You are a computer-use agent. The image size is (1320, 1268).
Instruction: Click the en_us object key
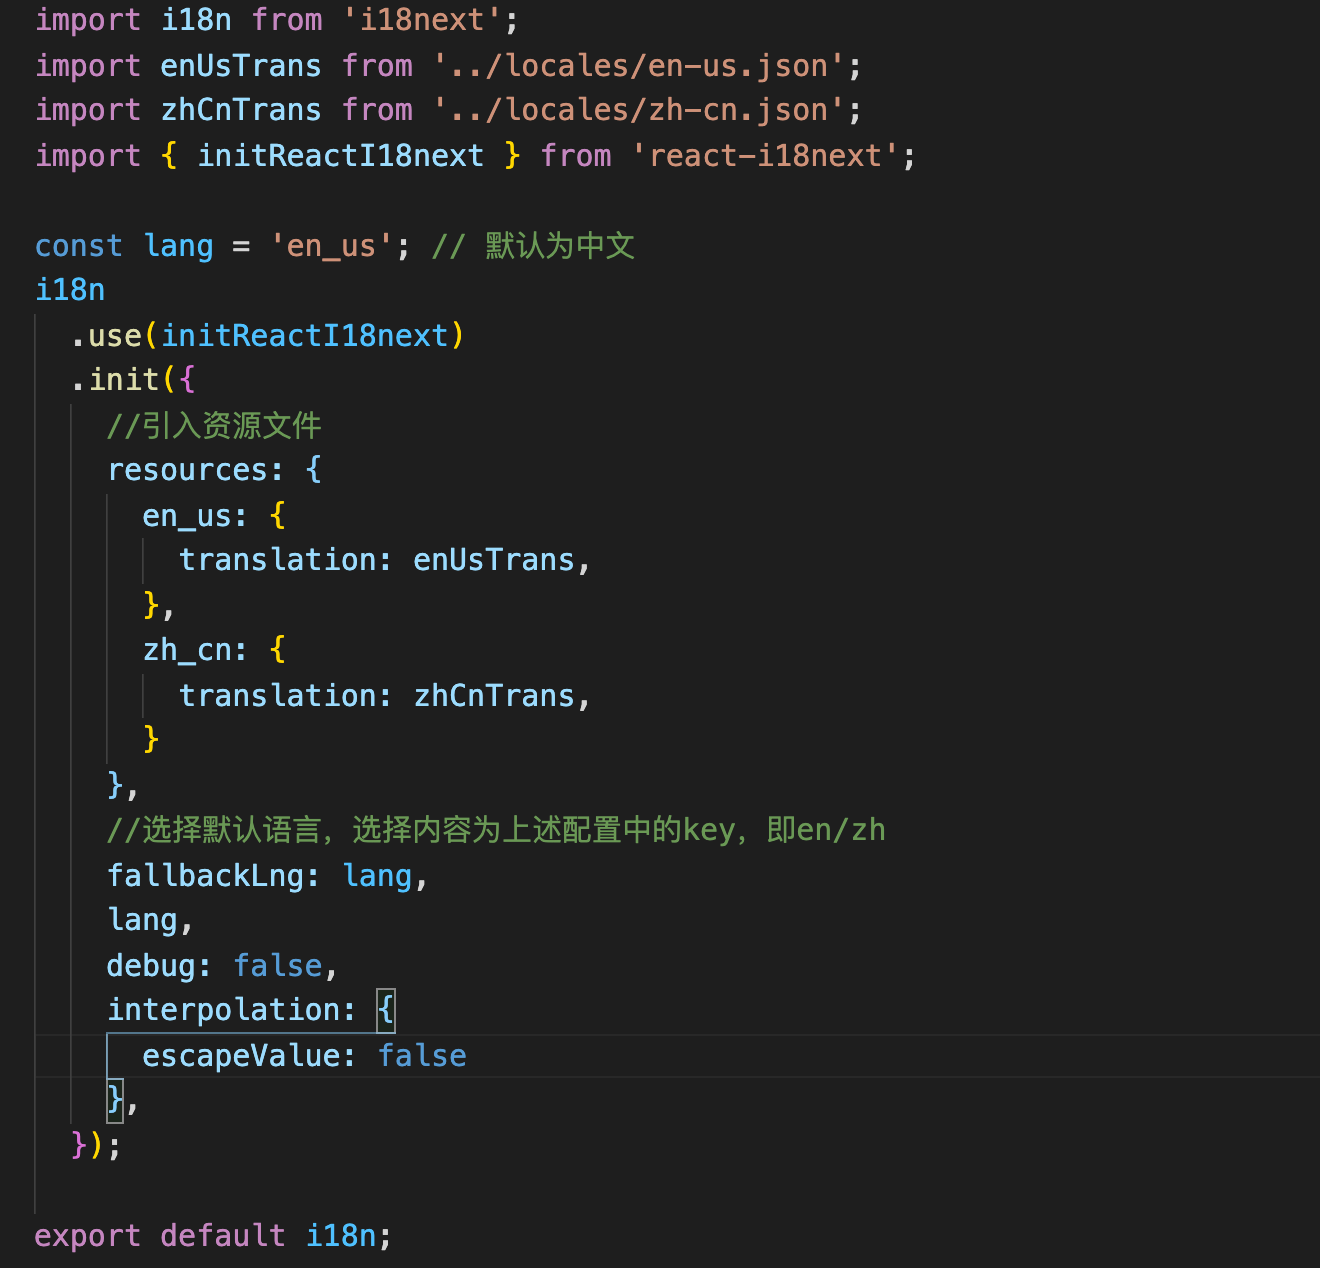[185, 514]
